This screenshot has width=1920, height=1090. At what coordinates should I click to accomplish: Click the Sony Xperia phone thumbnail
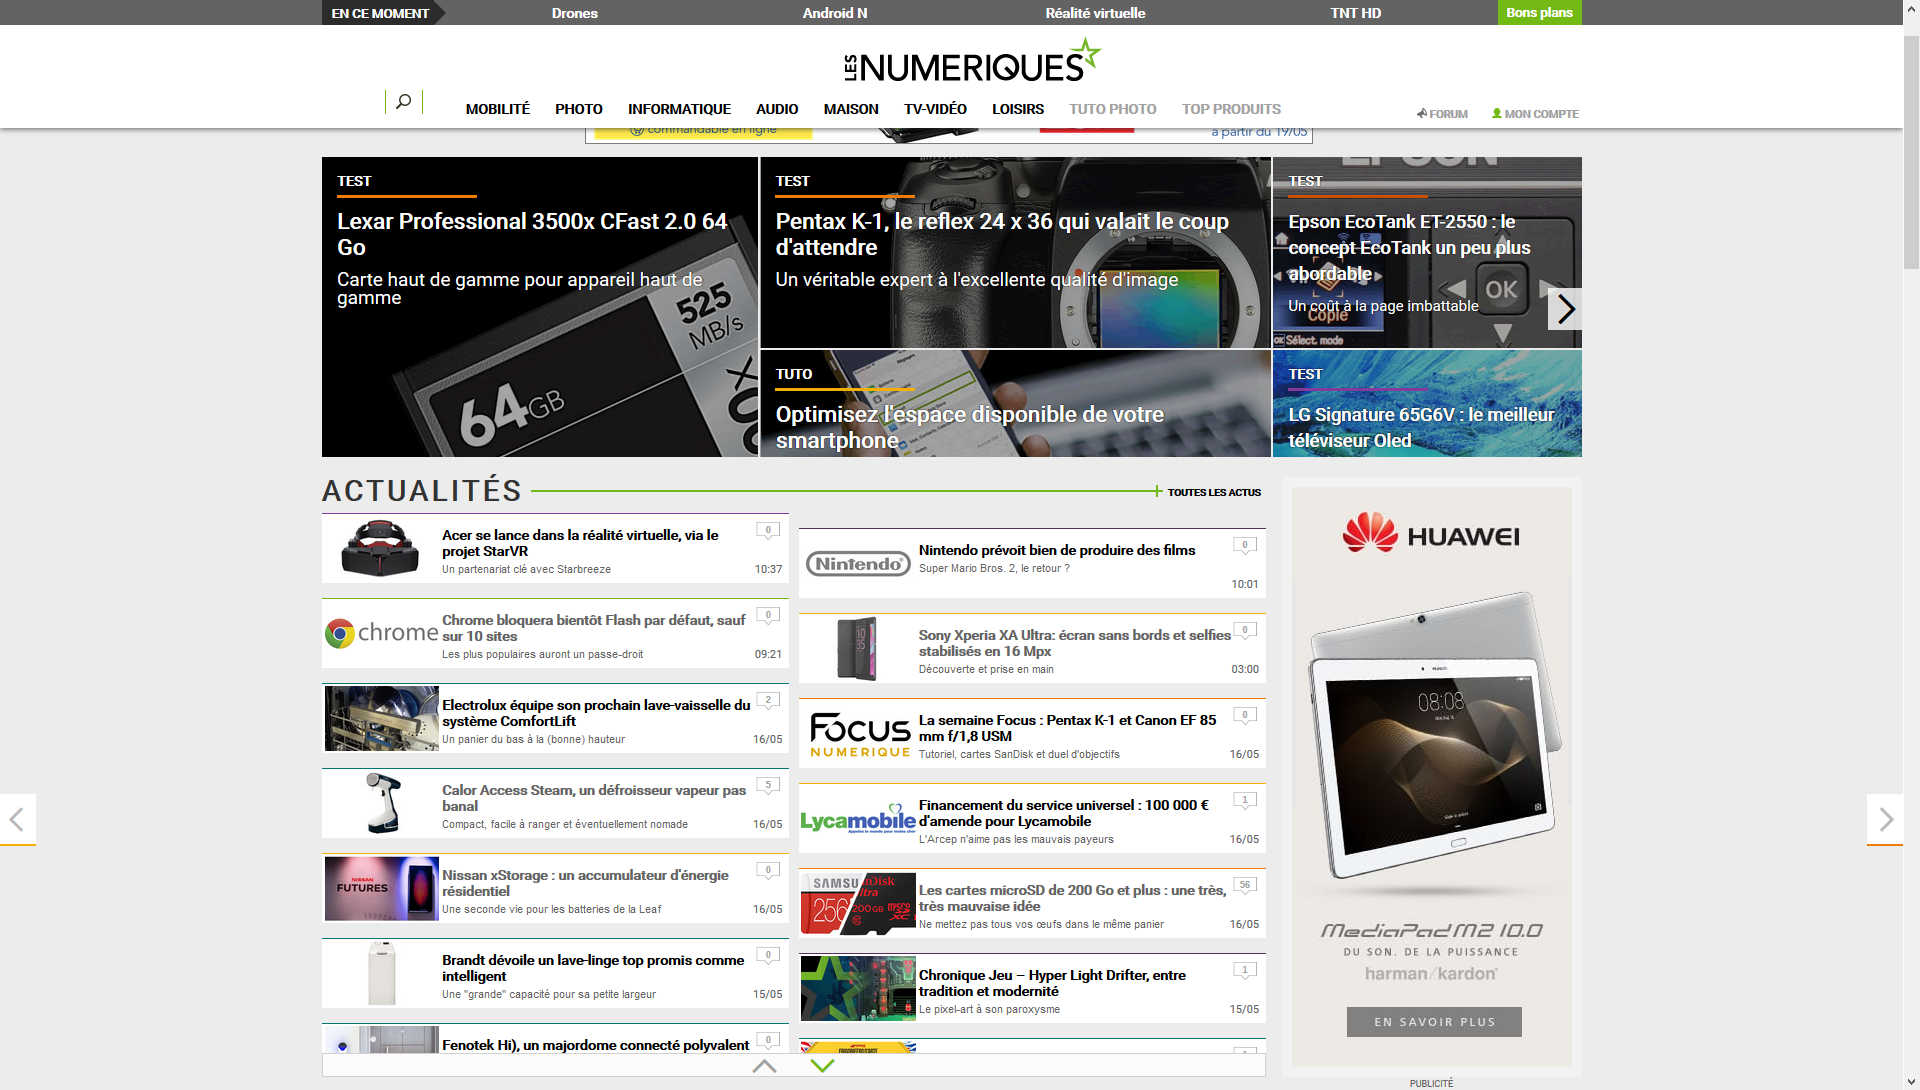click(857, 649)
